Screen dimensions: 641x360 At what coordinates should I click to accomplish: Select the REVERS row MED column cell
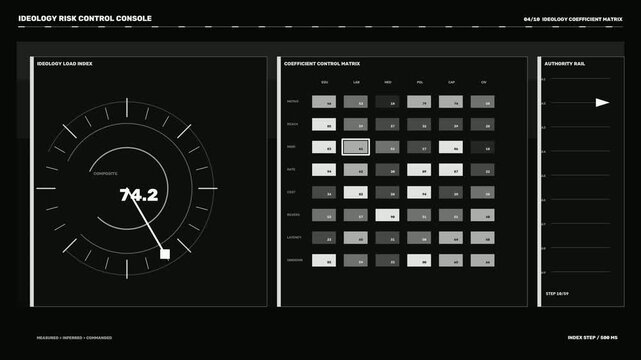[x=387, y=215]
